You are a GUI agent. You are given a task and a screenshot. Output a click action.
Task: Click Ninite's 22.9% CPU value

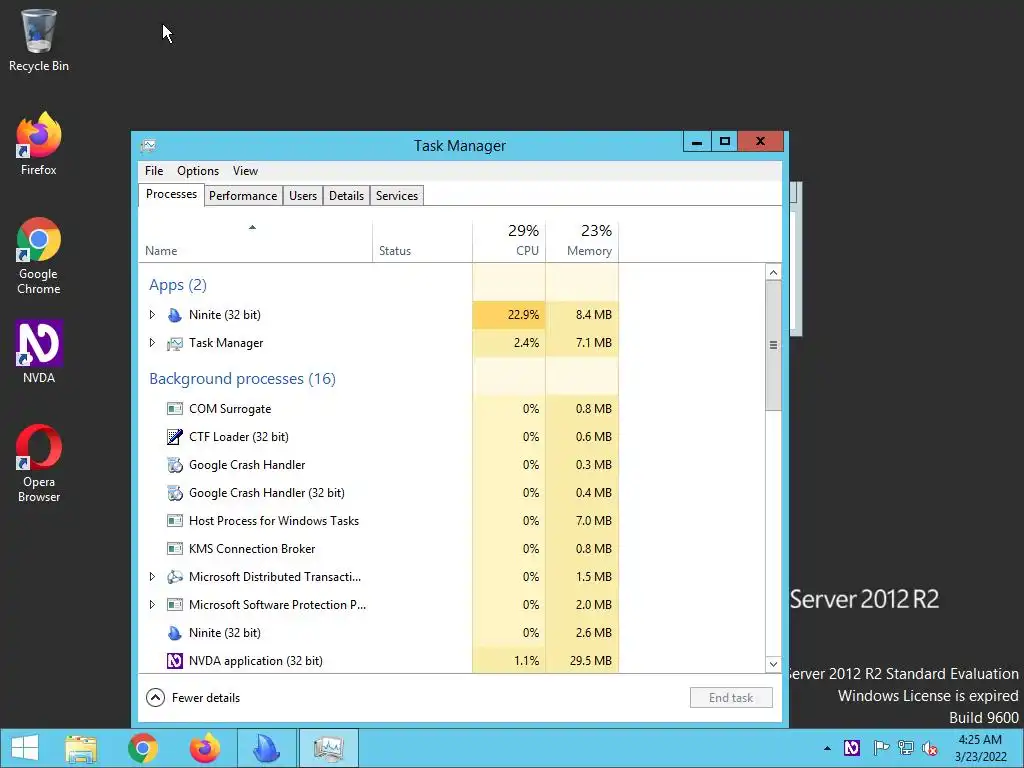pyautogui.click(x=523, y=315)
